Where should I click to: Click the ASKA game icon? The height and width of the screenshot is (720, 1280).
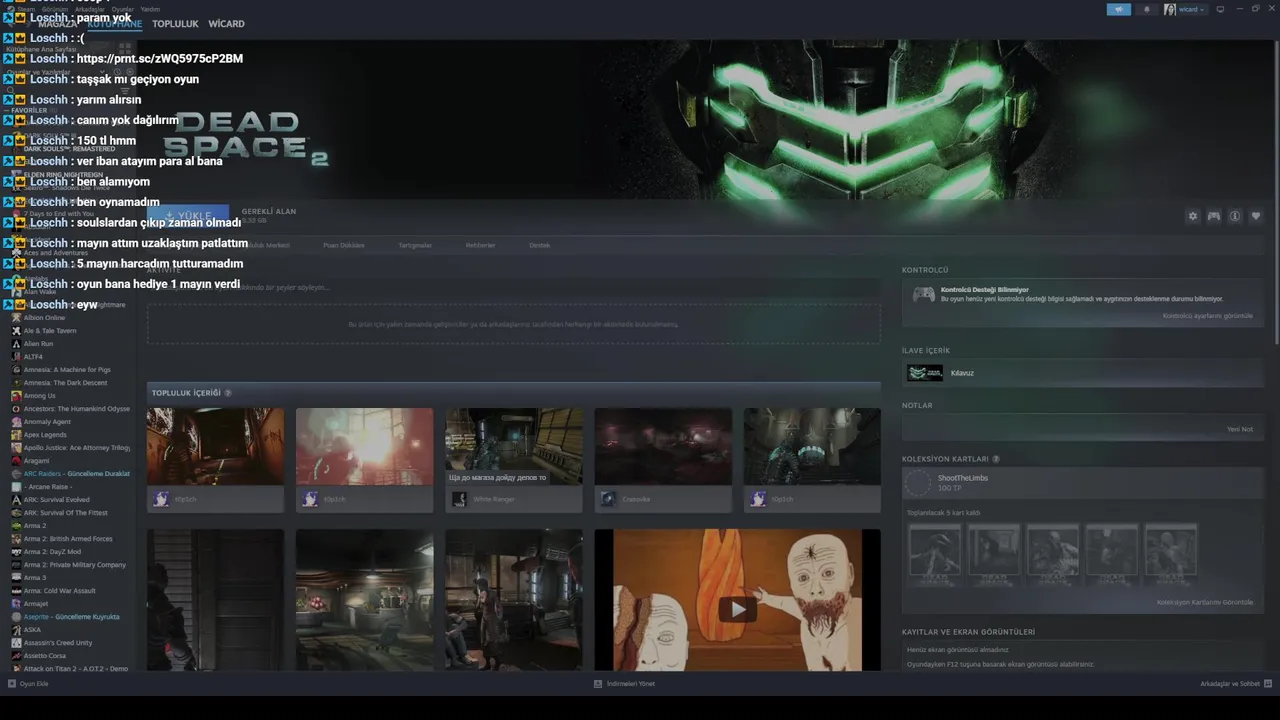click(16, 630)
